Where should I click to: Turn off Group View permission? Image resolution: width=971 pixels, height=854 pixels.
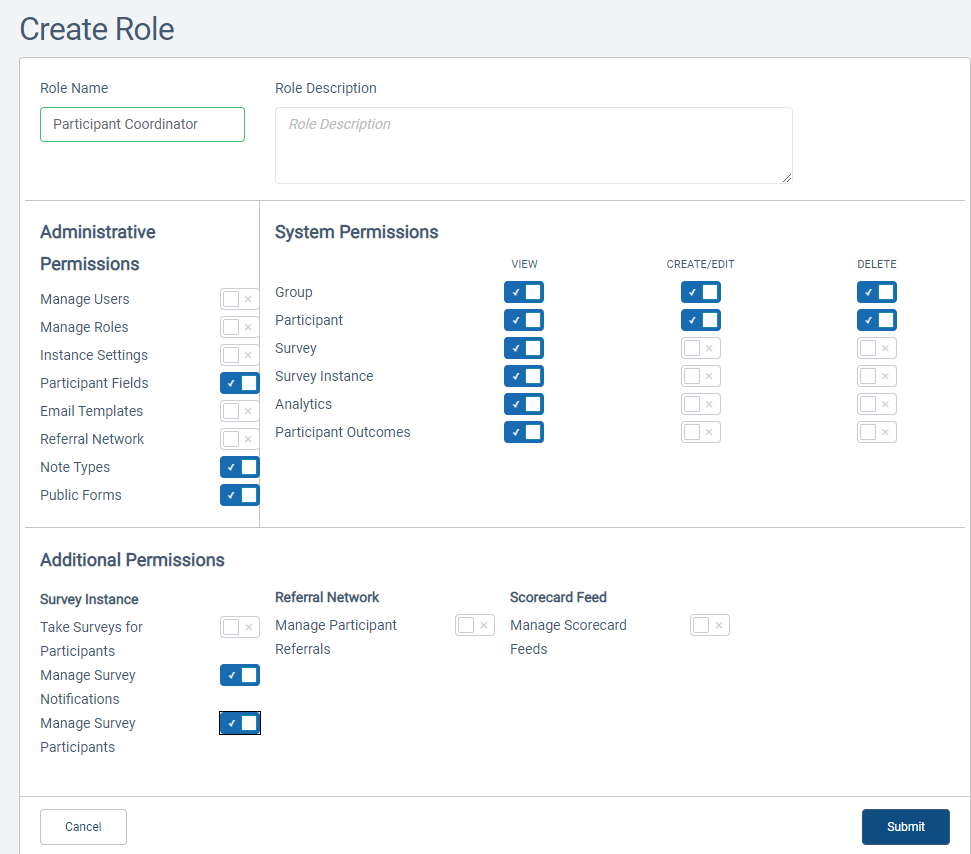(x=524, y=292)
